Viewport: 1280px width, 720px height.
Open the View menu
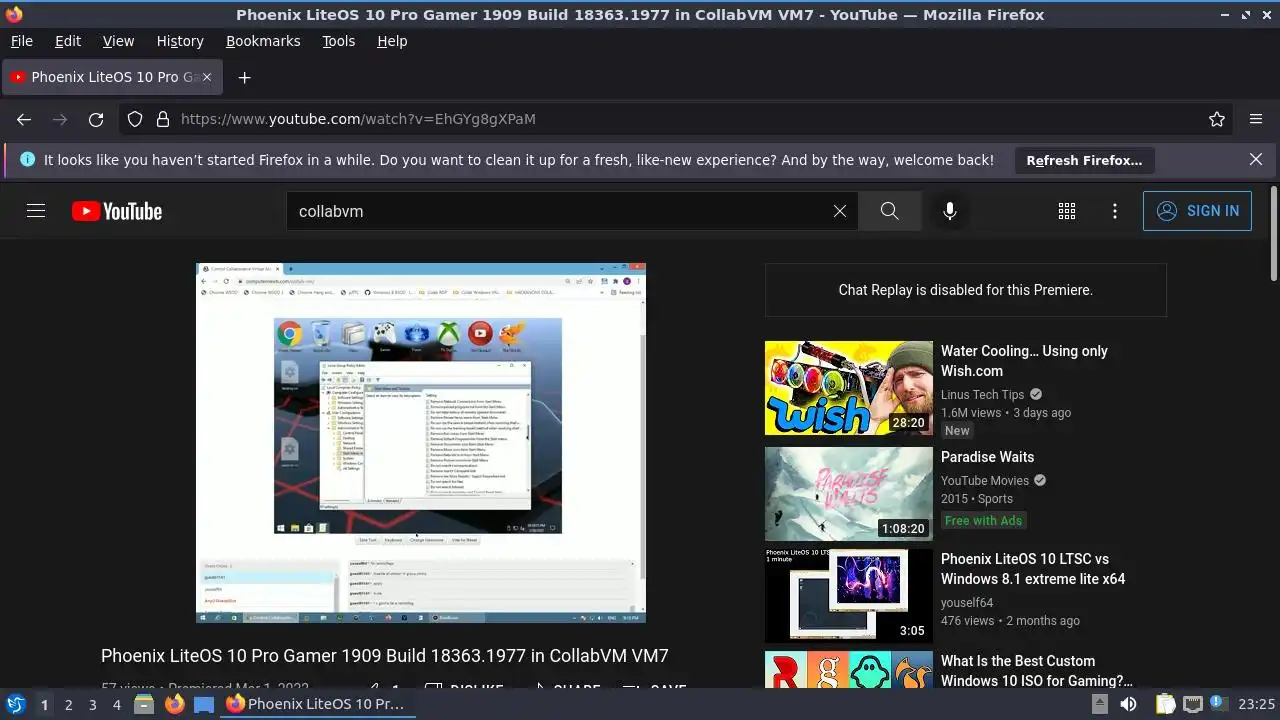click(x=118, y=41)
